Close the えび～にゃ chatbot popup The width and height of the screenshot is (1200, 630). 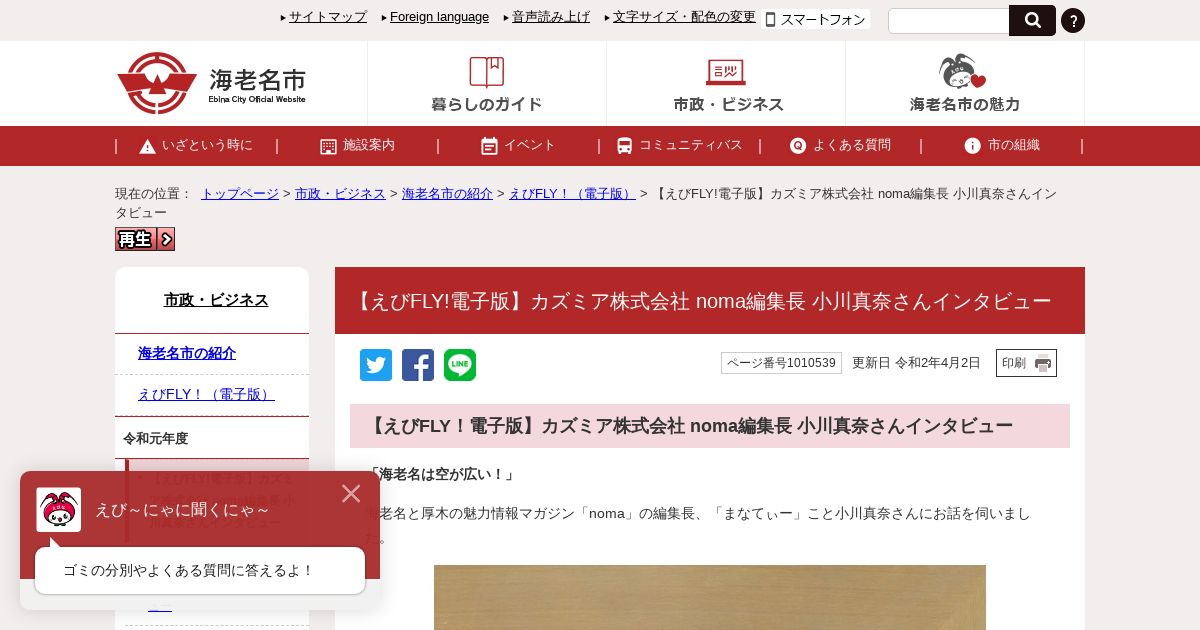coord(351,493)
